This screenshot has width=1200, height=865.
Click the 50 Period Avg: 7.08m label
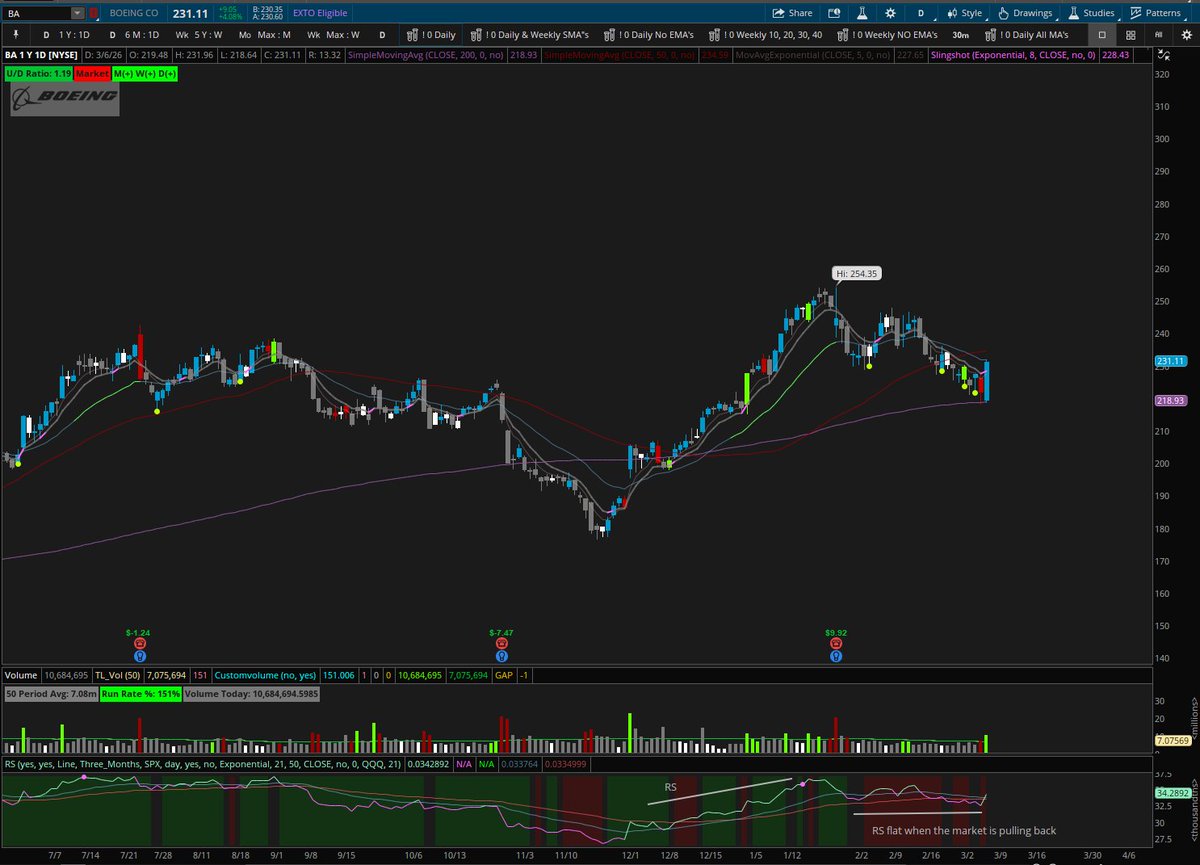pos(50,693)
